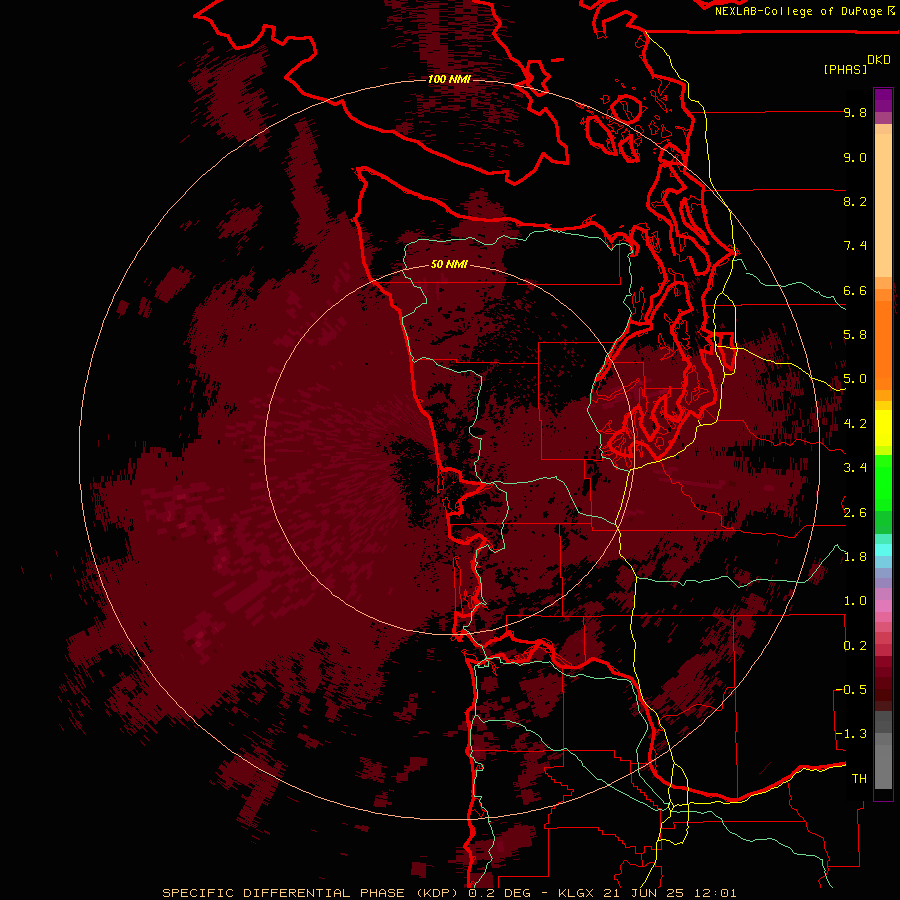Image resolution: width=900 pixels, height=900 pixels.
Task: Click the 6.6 scale value
Action: [855, 290]
